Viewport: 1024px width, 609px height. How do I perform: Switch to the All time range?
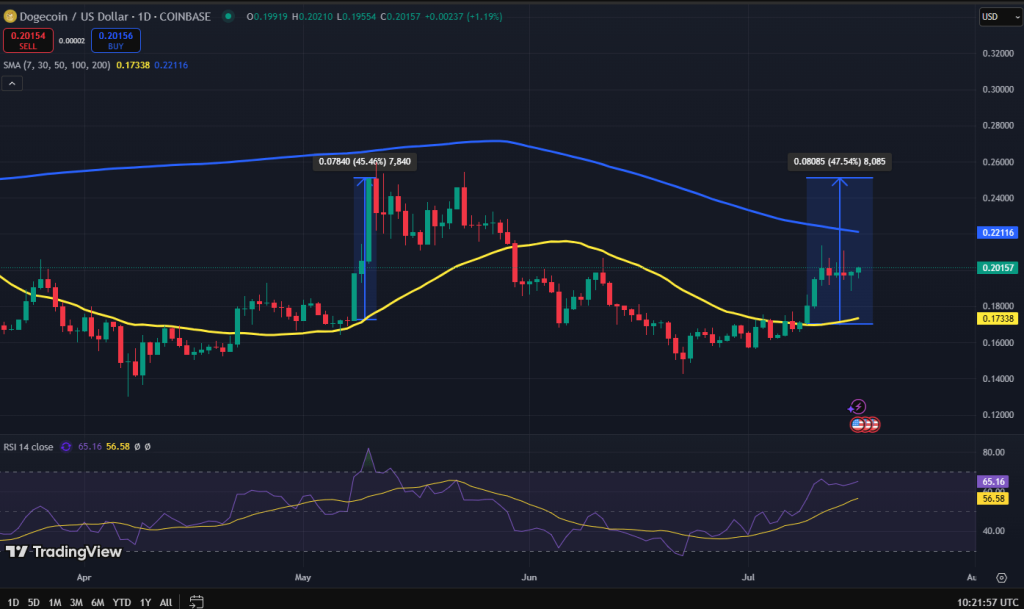click(166, 602)
